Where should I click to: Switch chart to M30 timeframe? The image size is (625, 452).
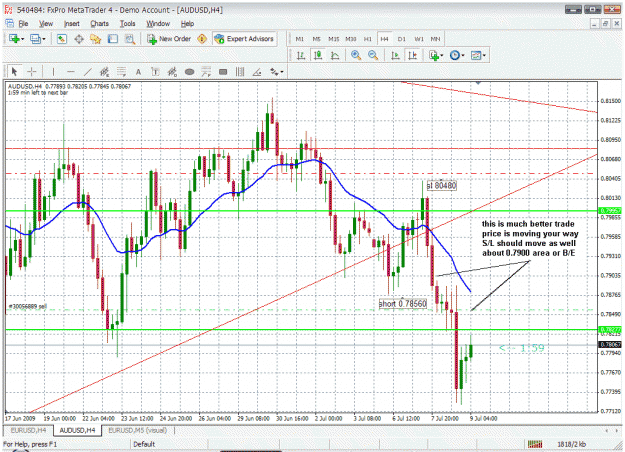[350, 39]
